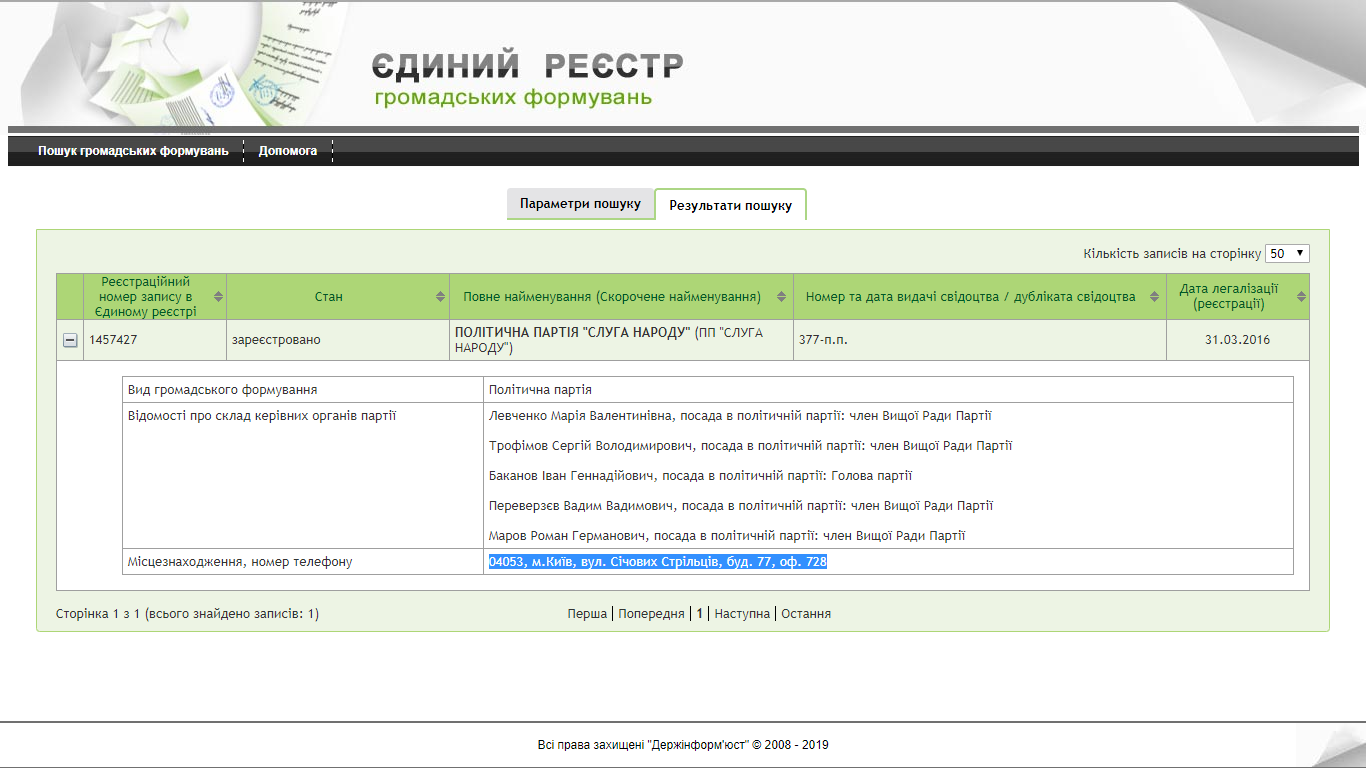Image resolution: width=1366 pixels, height=768 pixels.
Task: Sort by the Стан column arrows
Action: coord(441,297)
